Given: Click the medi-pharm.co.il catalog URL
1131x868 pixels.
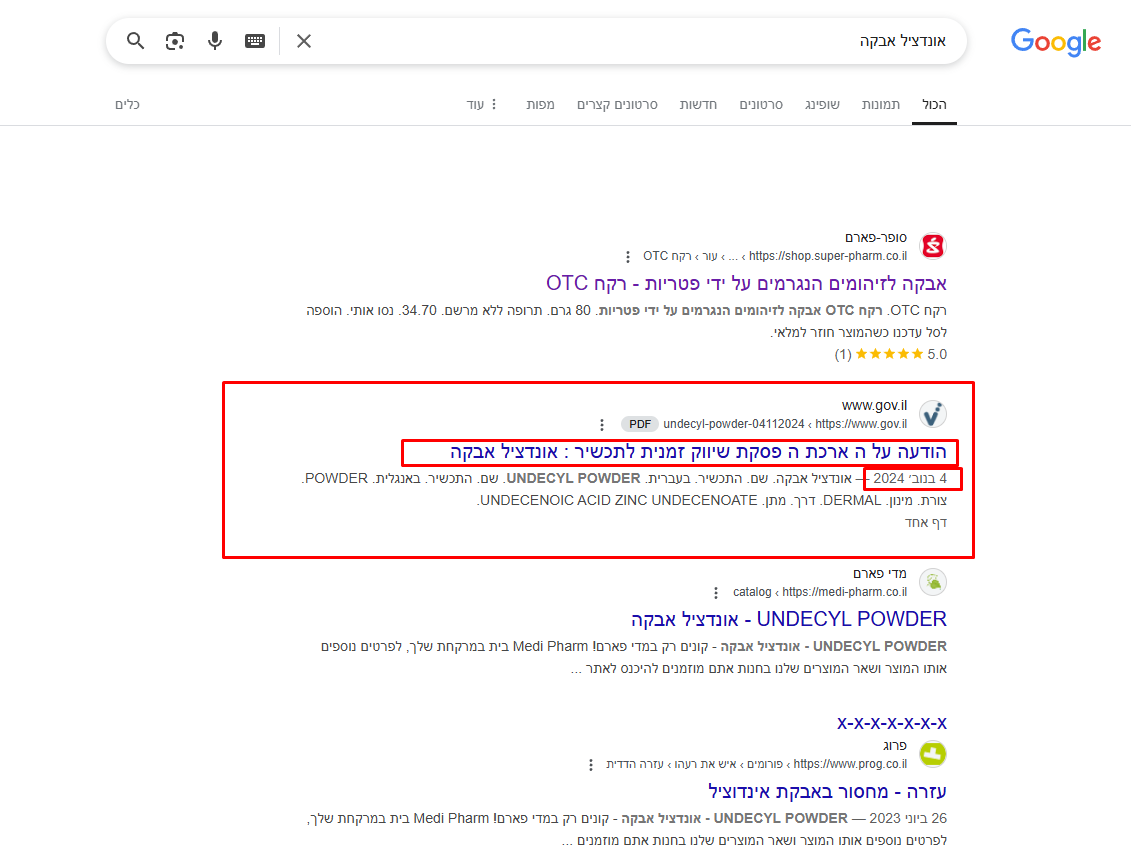Looking at the screenshot, I should click(820, 592).
